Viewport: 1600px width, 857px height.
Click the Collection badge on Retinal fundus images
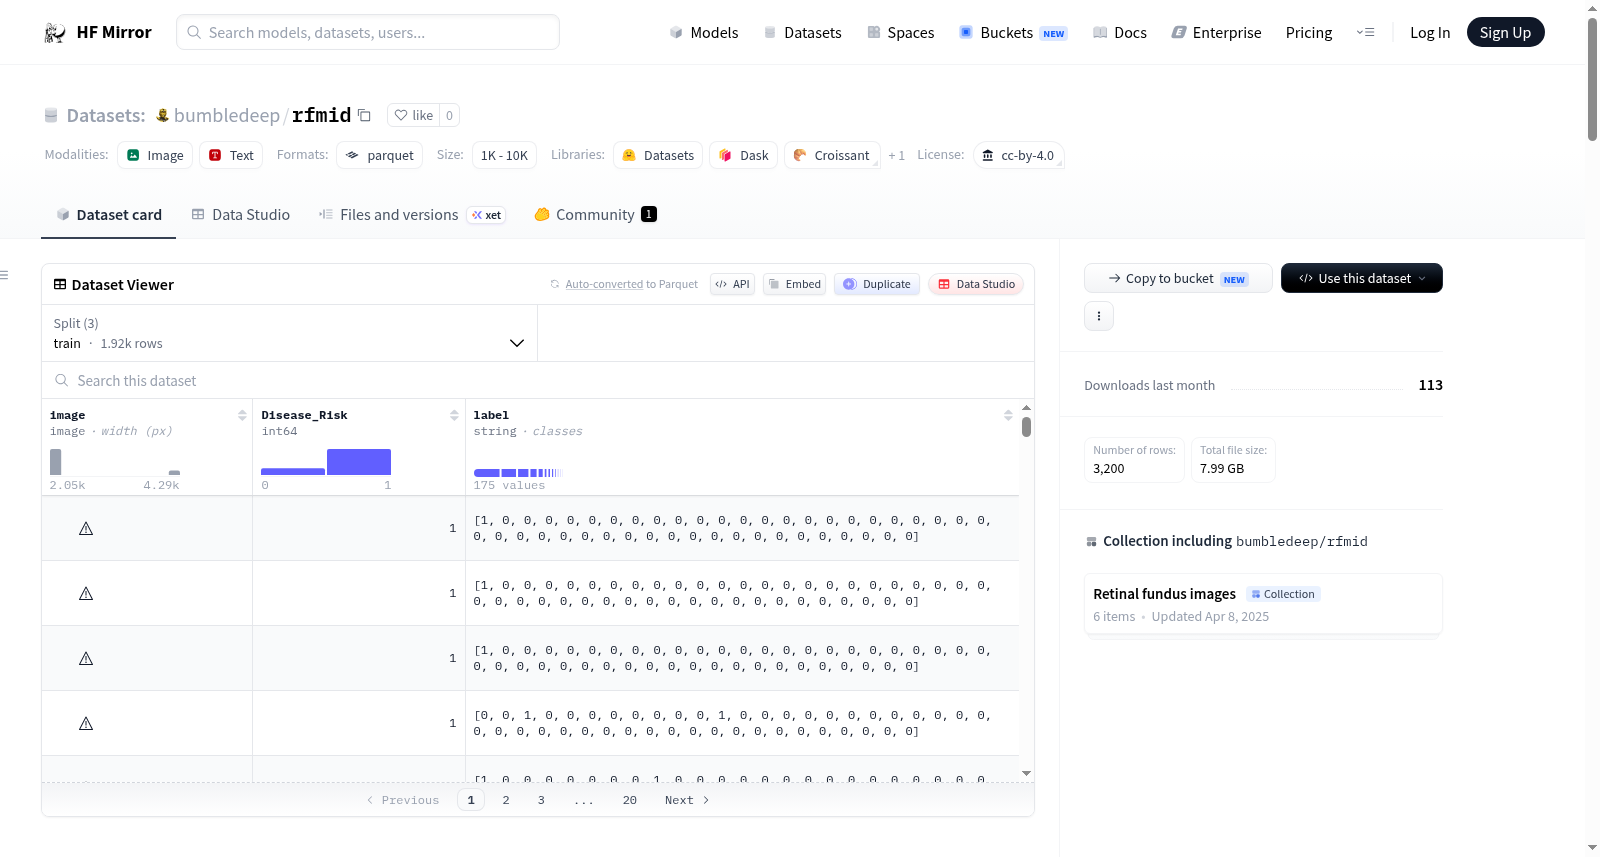(x=1283, y=594)
